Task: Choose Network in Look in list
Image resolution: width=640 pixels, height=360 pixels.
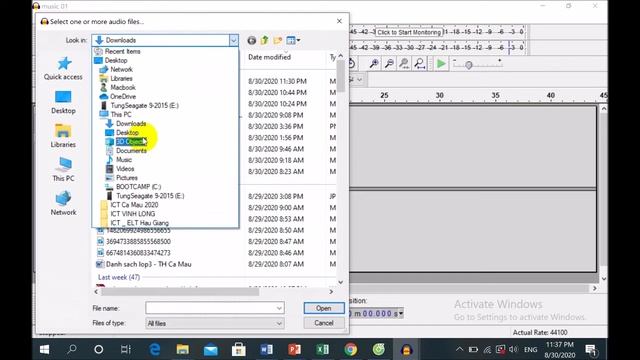Action: pos(121,69)
